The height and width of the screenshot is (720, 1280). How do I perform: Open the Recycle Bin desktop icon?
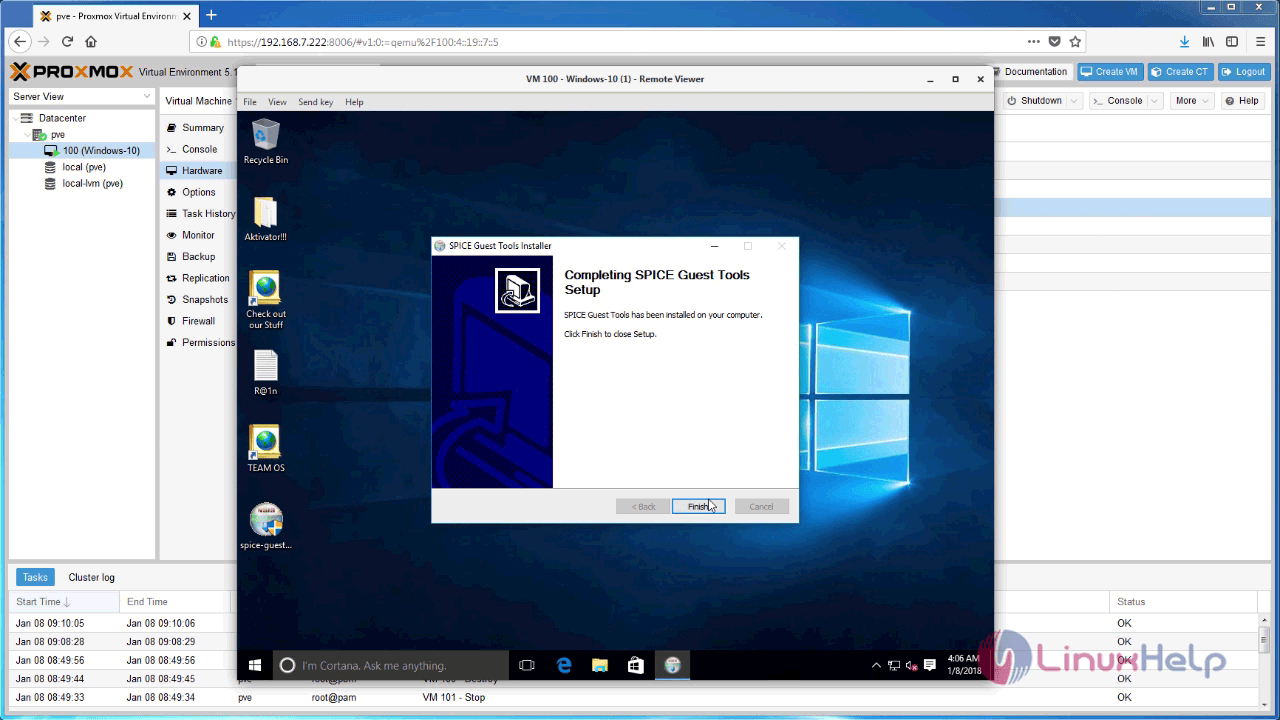(266, 141)
